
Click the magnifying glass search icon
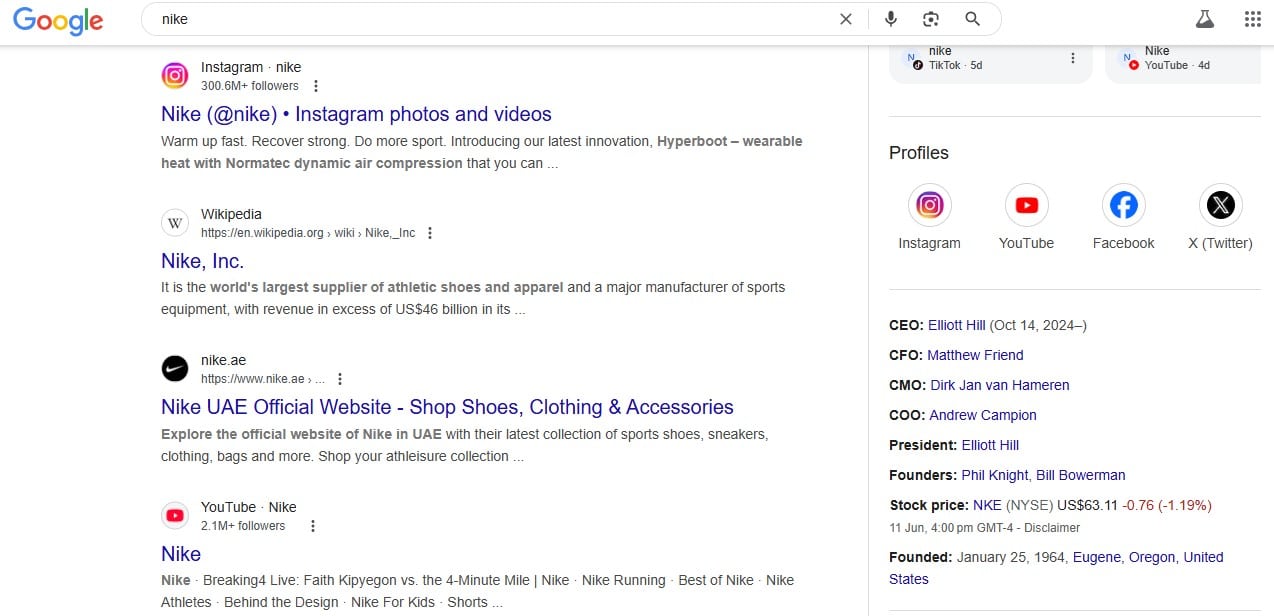tap(972, 19)
